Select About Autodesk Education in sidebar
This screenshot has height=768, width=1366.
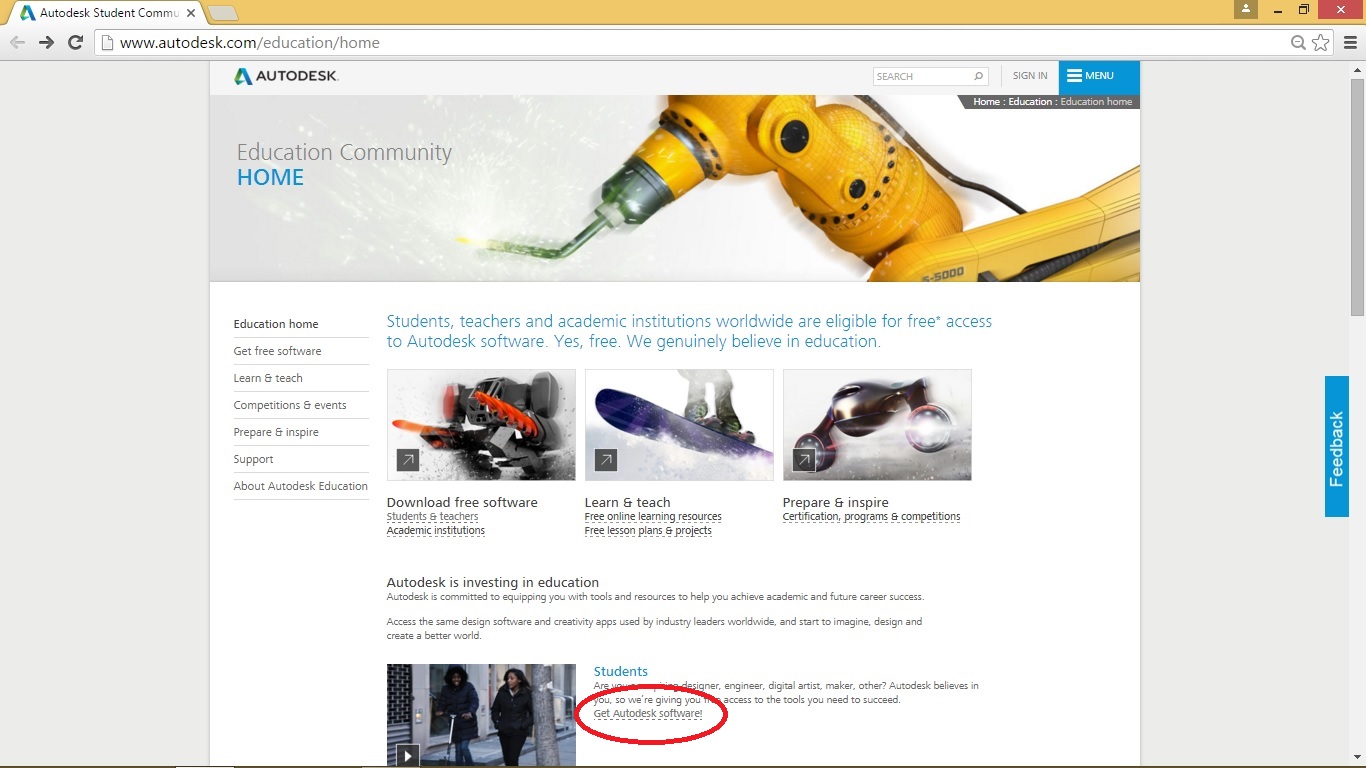[301, 486]
